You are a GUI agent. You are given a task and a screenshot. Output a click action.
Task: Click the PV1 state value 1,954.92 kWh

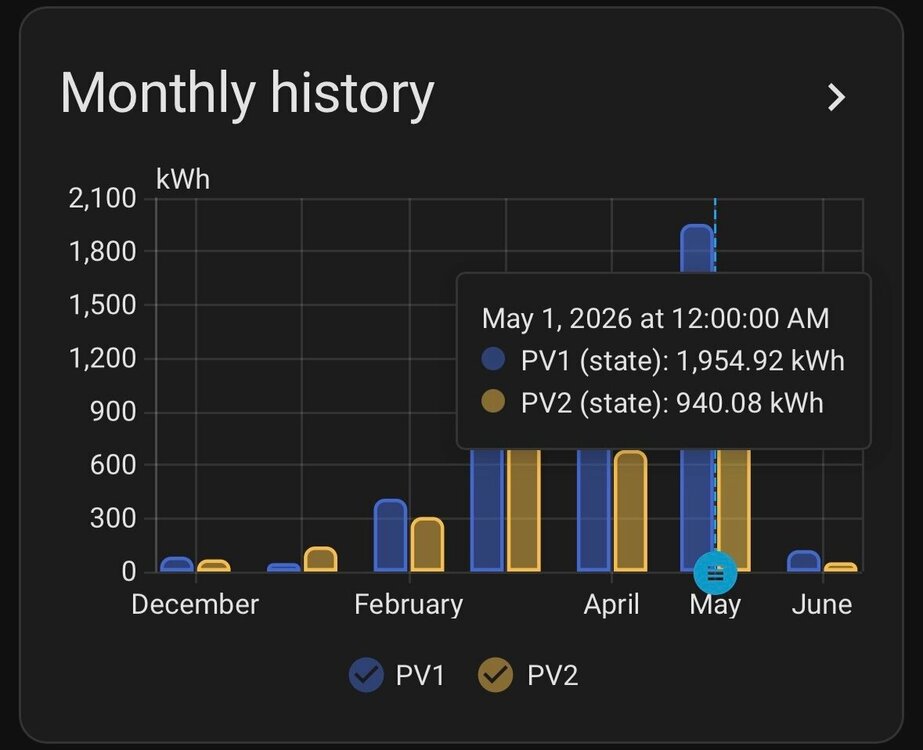pyautogui.click(x=761, y=360)
